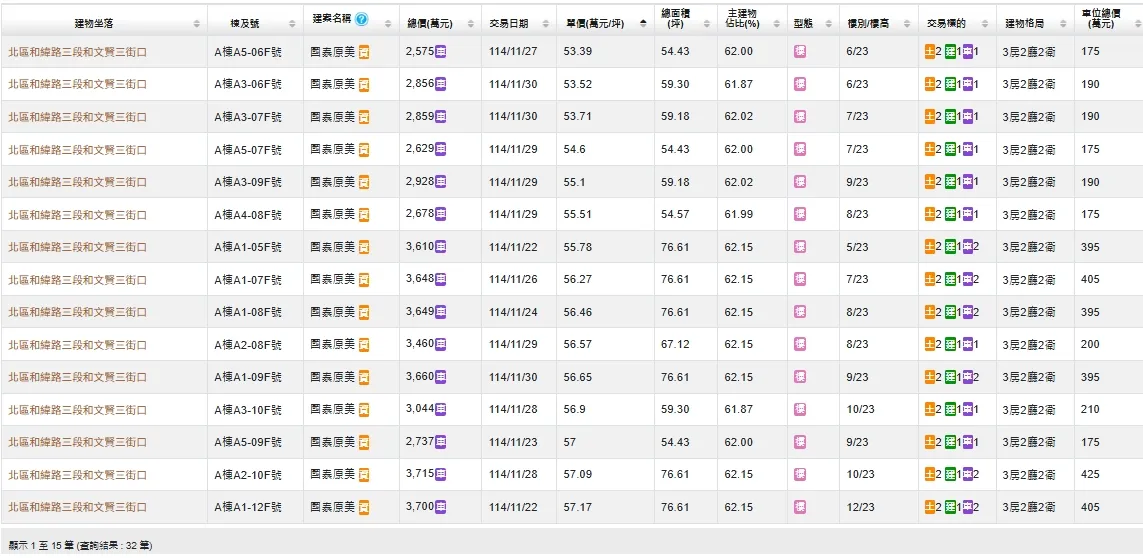Image resolution: width=1143 pixels, height=558 pixels.
Task: Click purple 車 icon beside 2,575 total price
Action: (x=441, y=51)
